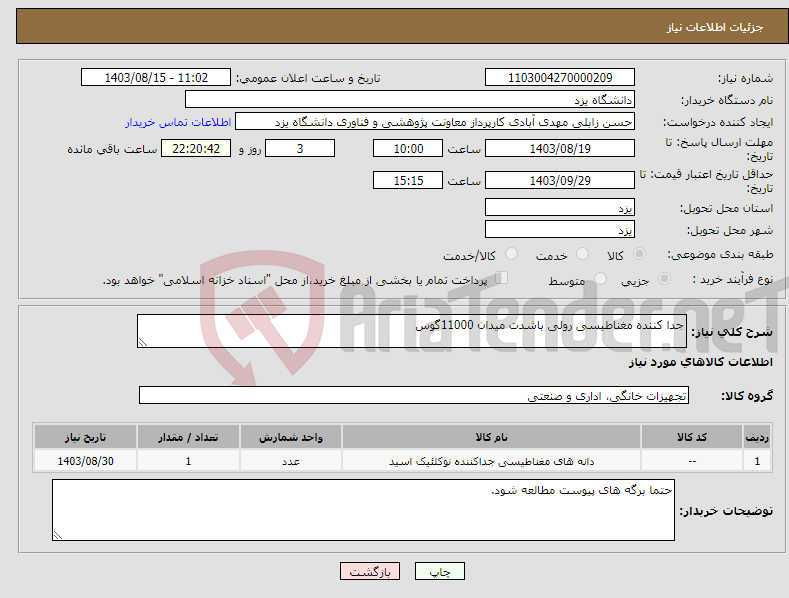Click the request creator name field
This screenshot has height=598, width=789.
(435, 121)
